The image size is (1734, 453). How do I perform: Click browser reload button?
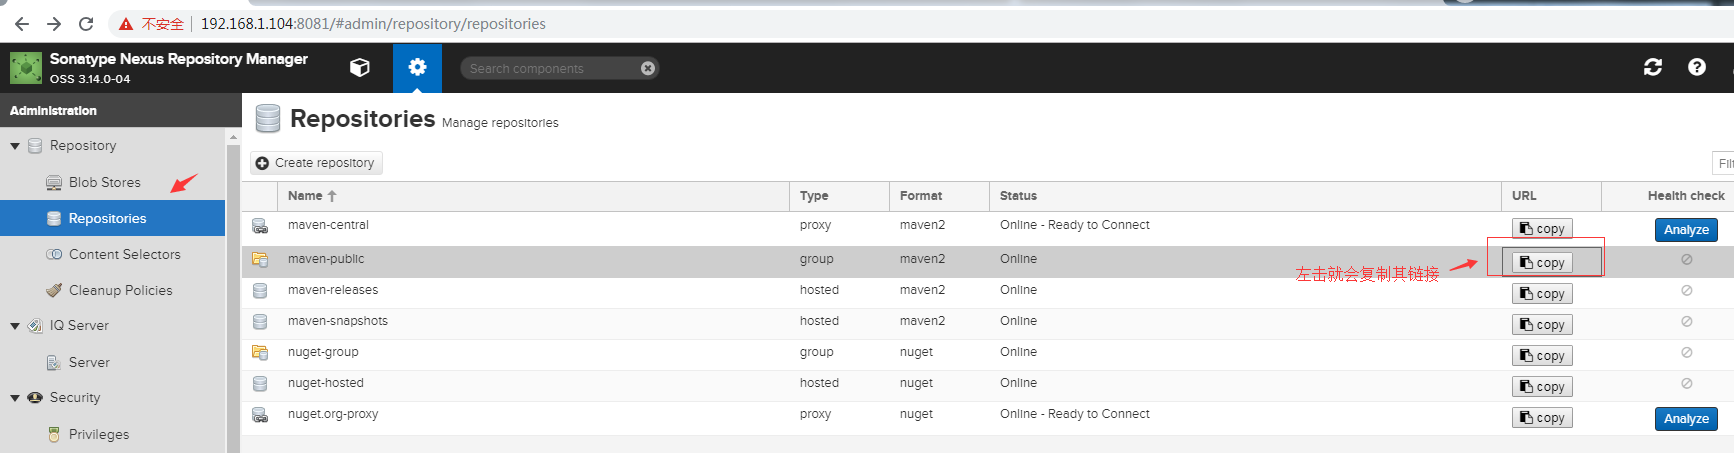(86, 24)
